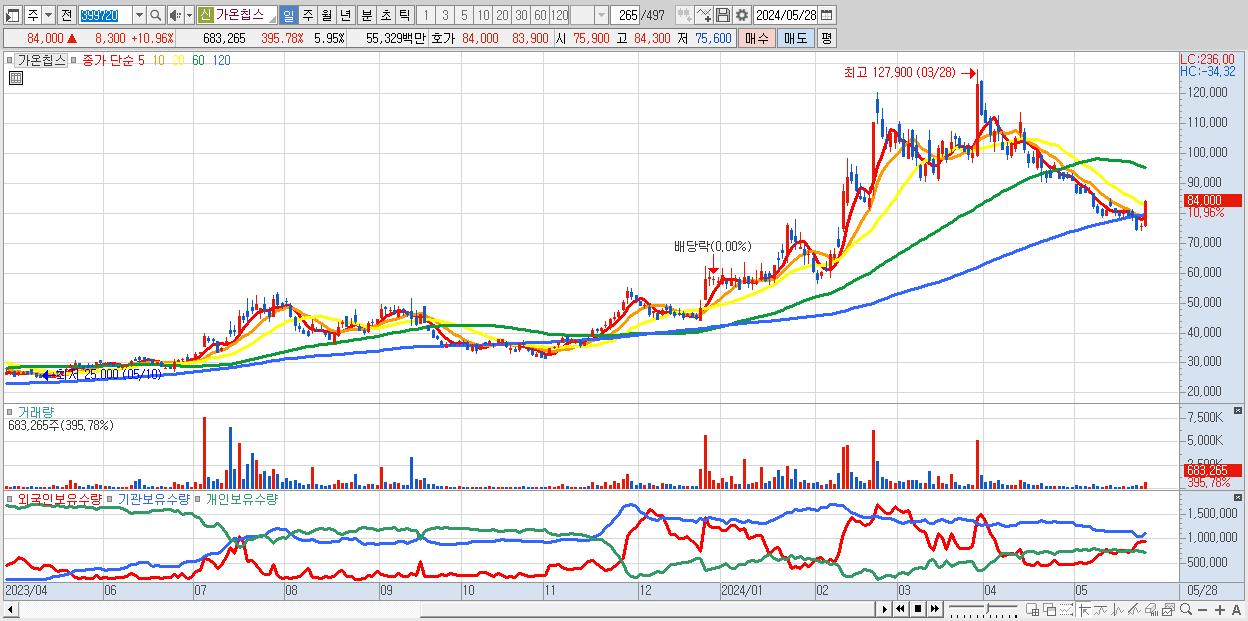Select the 30 interval preset
The width and height of the screenshot is (1248, 621).
pos(521,15)
